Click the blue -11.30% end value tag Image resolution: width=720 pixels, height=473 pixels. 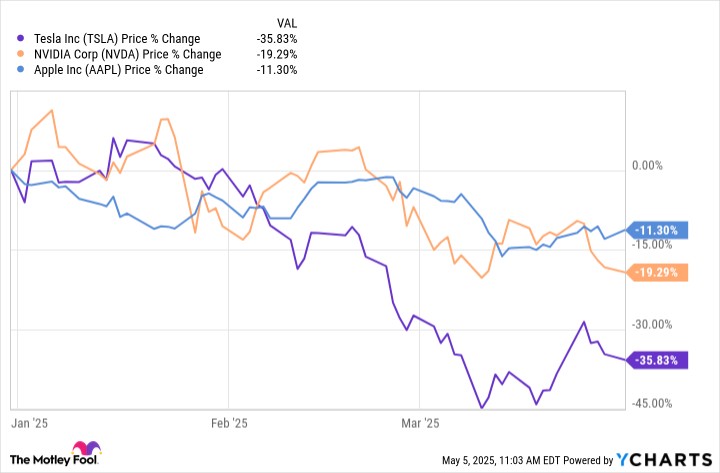click(x=657, y=230)
